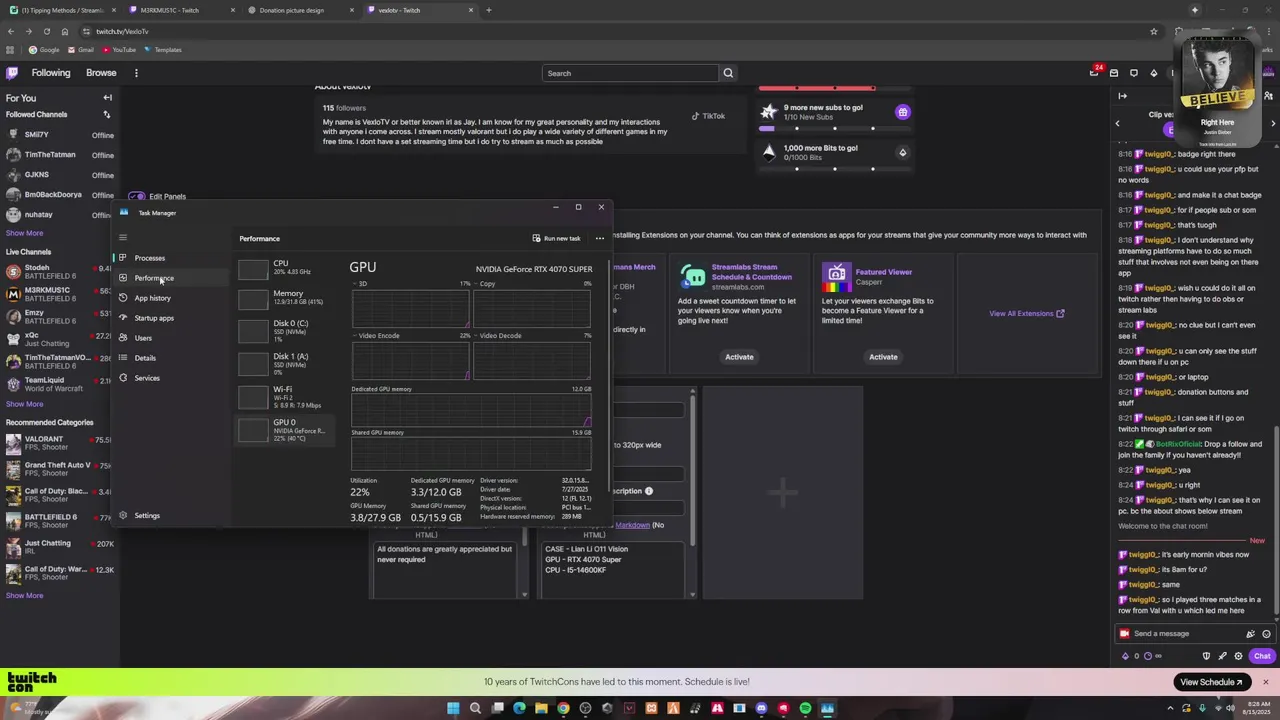1280x720 pixels.
Task: Open the TikTok social link
Action: (708, 116)
